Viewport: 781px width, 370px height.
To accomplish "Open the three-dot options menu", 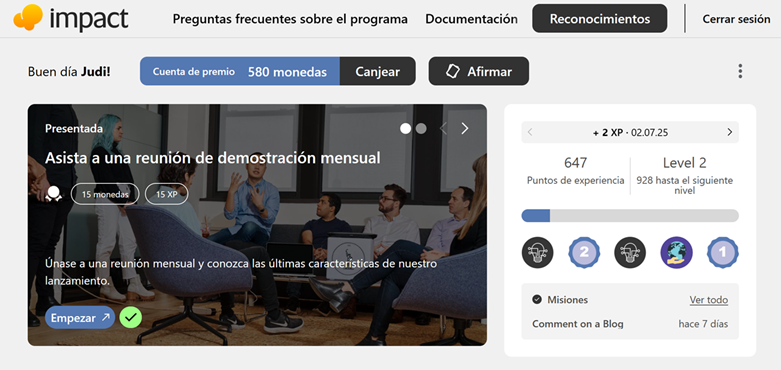I will tap(740, 71).
